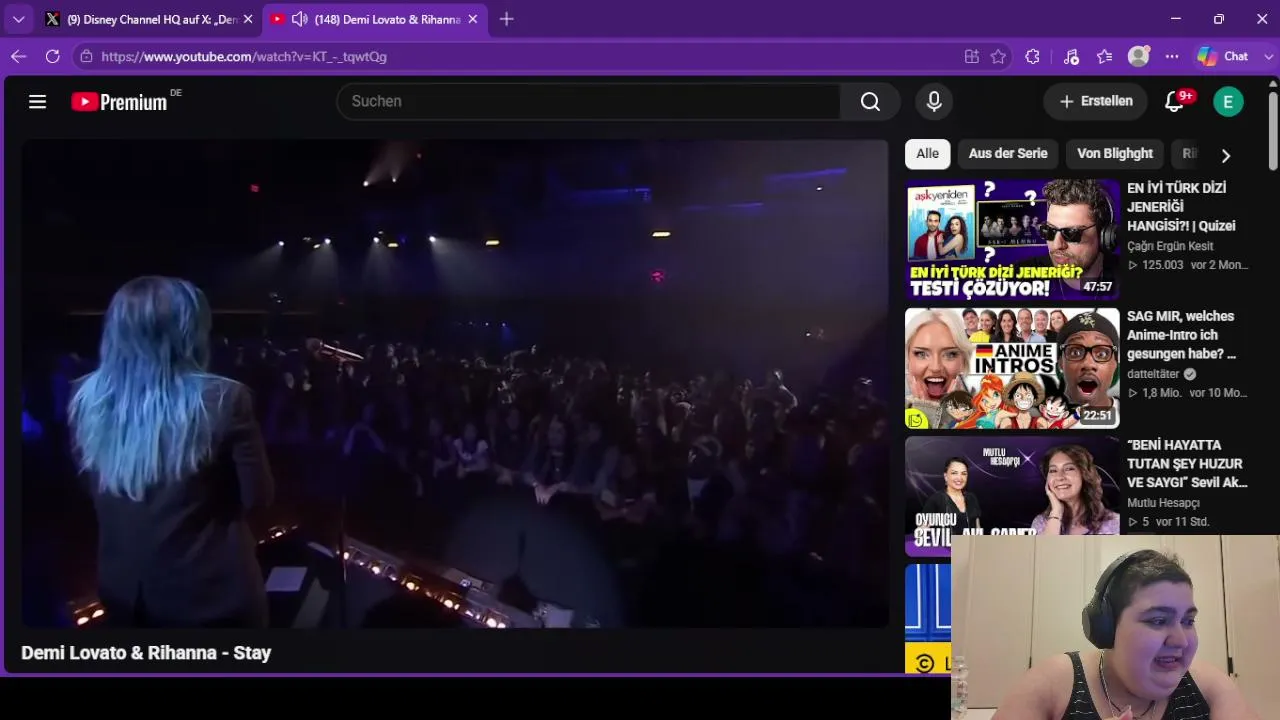Open 'BENİ HAYATTA TUTAN ŞEY HUZUR' video title
Viewport: 1280px width, 720px height.
click(x=1188, y=463)
